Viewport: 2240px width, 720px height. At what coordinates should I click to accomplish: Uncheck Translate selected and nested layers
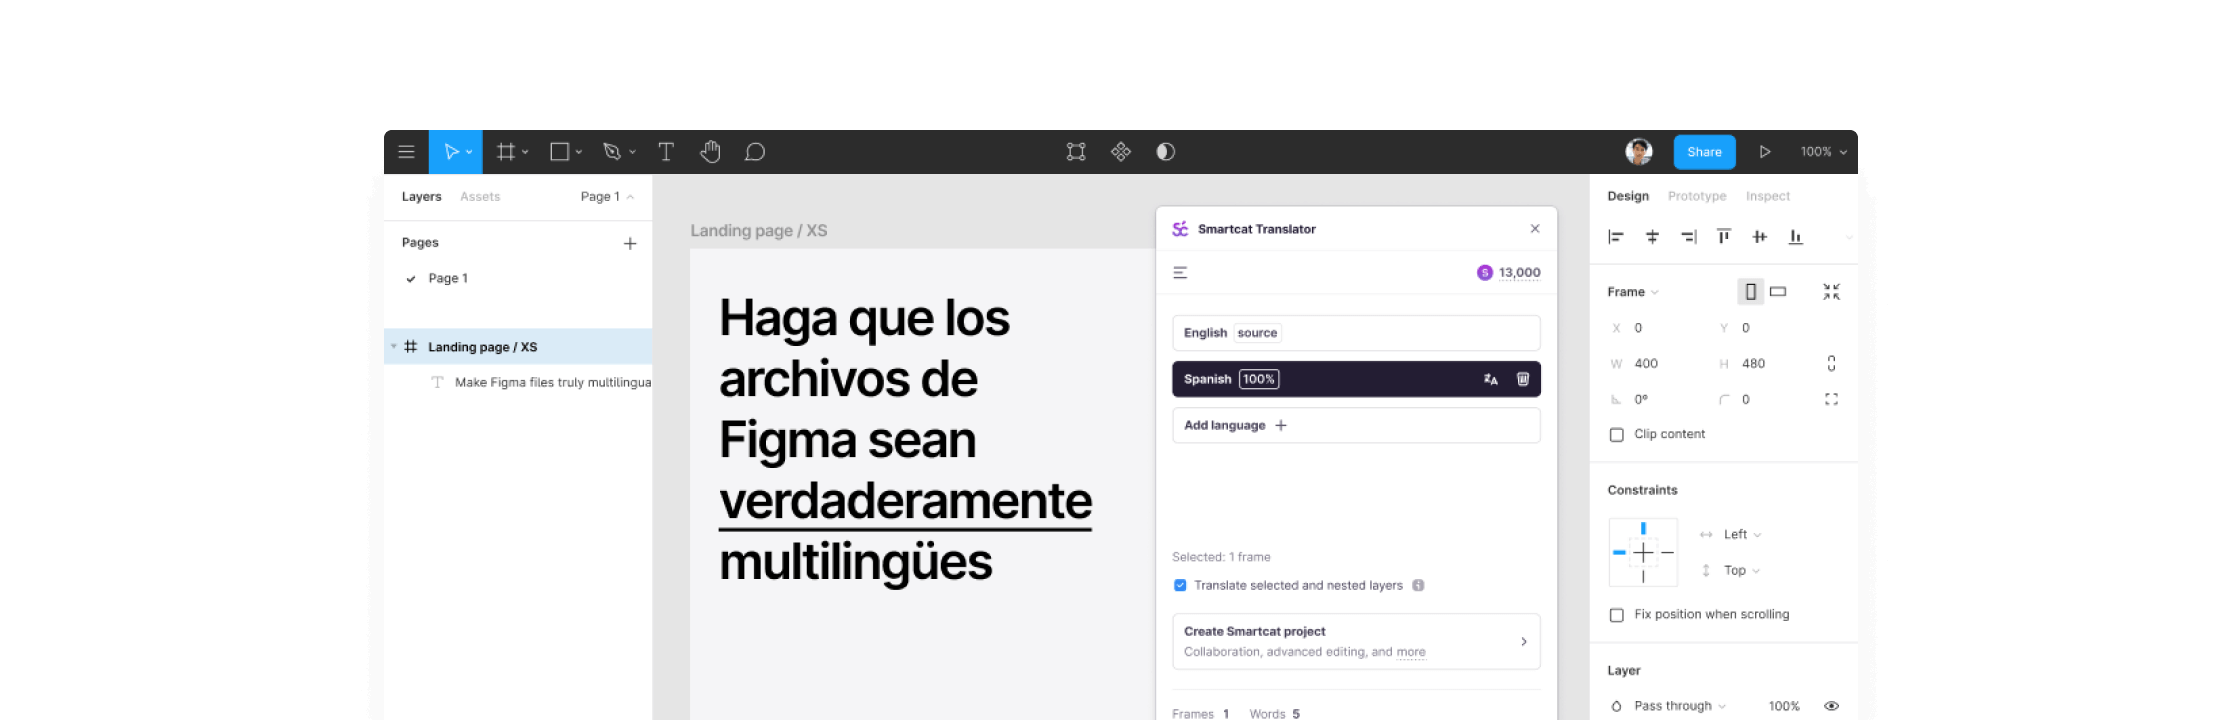pyautogui.click(x=1180, y=585)
